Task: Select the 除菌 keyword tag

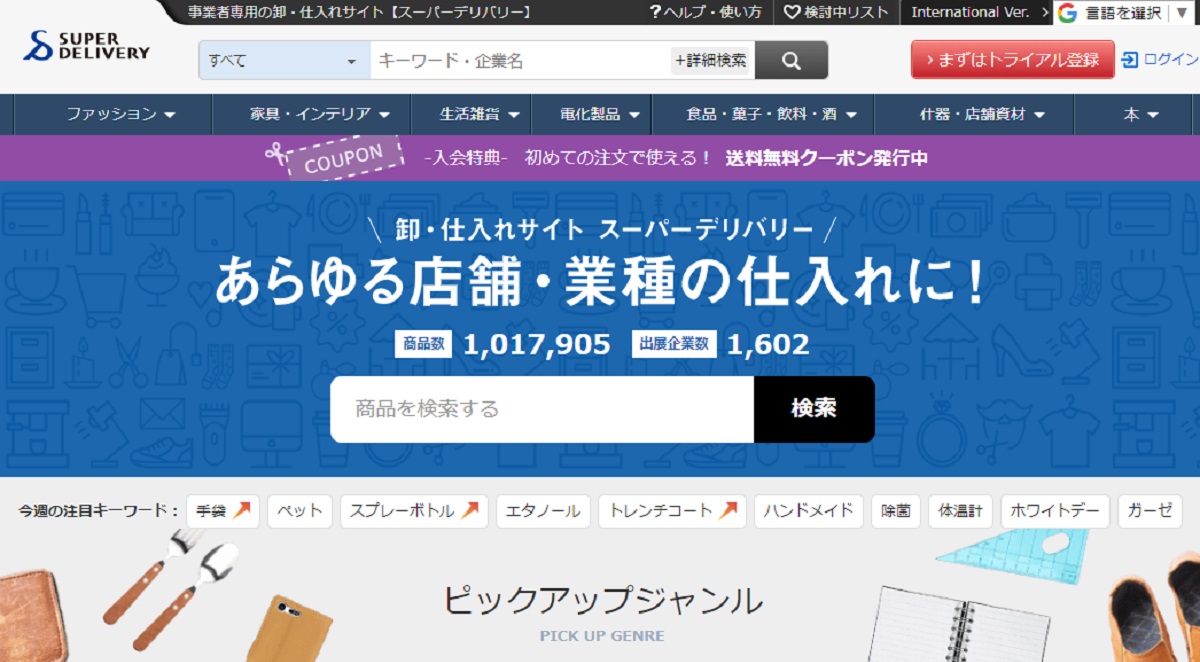Action: click(895, 511)
